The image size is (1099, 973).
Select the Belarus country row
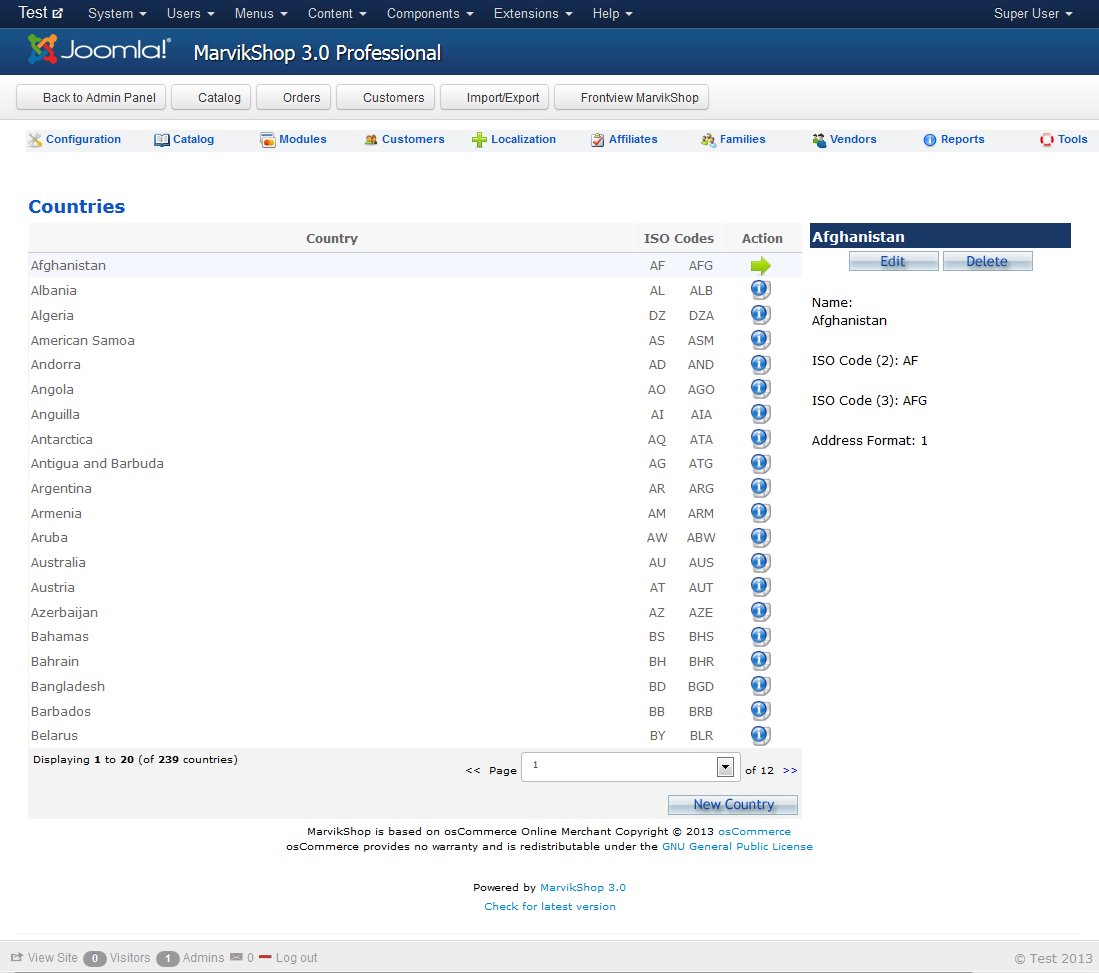click(414, 735)
